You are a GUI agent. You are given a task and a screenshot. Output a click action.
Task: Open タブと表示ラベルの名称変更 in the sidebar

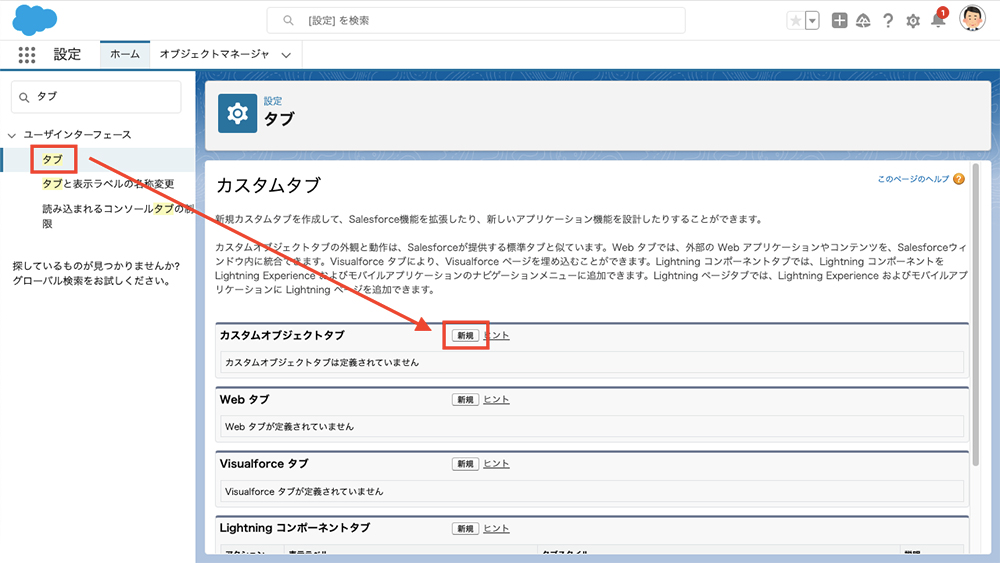[x=108, y=184]
